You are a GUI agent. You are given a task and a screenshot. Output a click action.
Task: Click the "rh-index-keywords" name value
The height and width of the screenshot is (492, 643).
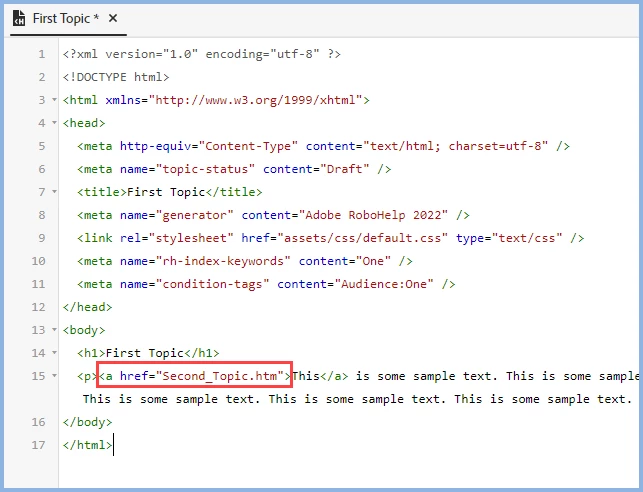pyautogui.click(x=223, y=261)
